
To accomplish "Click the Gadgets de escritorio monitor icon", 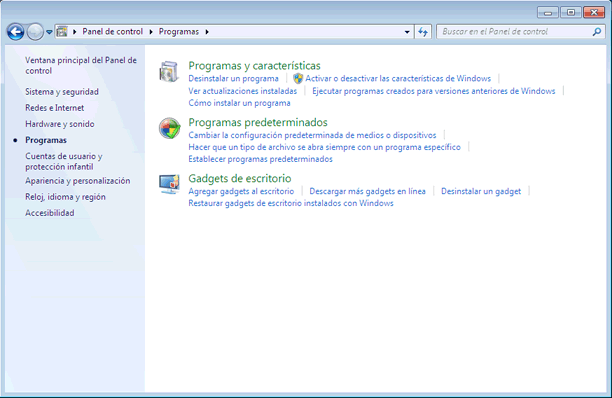I will (x=169, y=184).
